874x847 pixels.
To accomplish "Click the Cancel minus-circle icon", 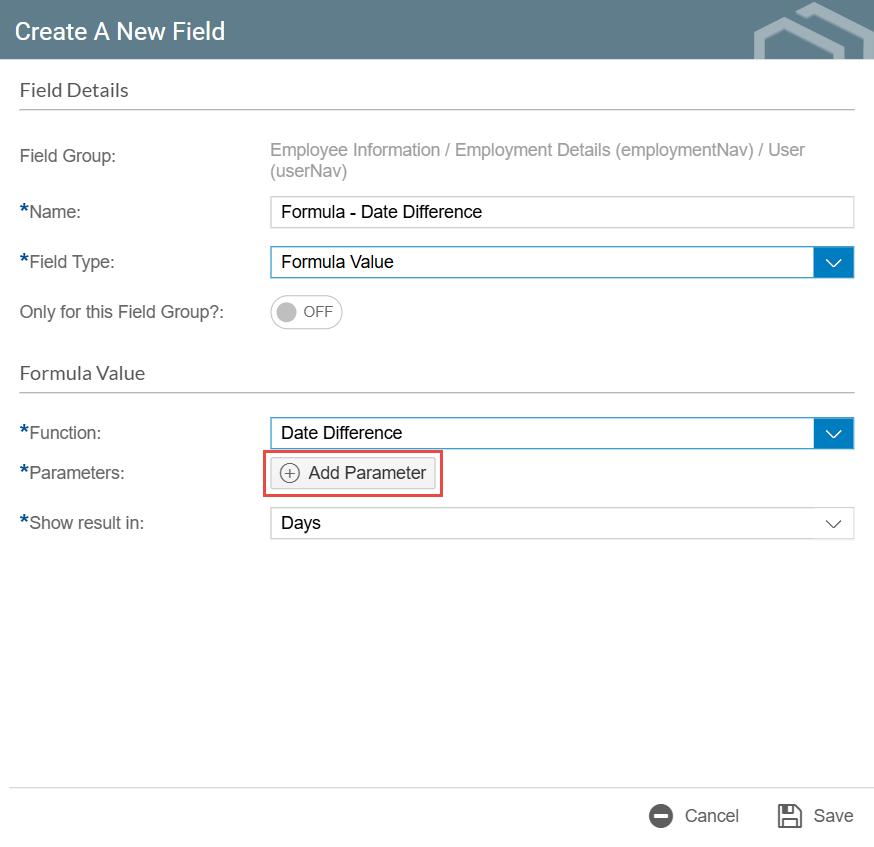I will point(661,816).
